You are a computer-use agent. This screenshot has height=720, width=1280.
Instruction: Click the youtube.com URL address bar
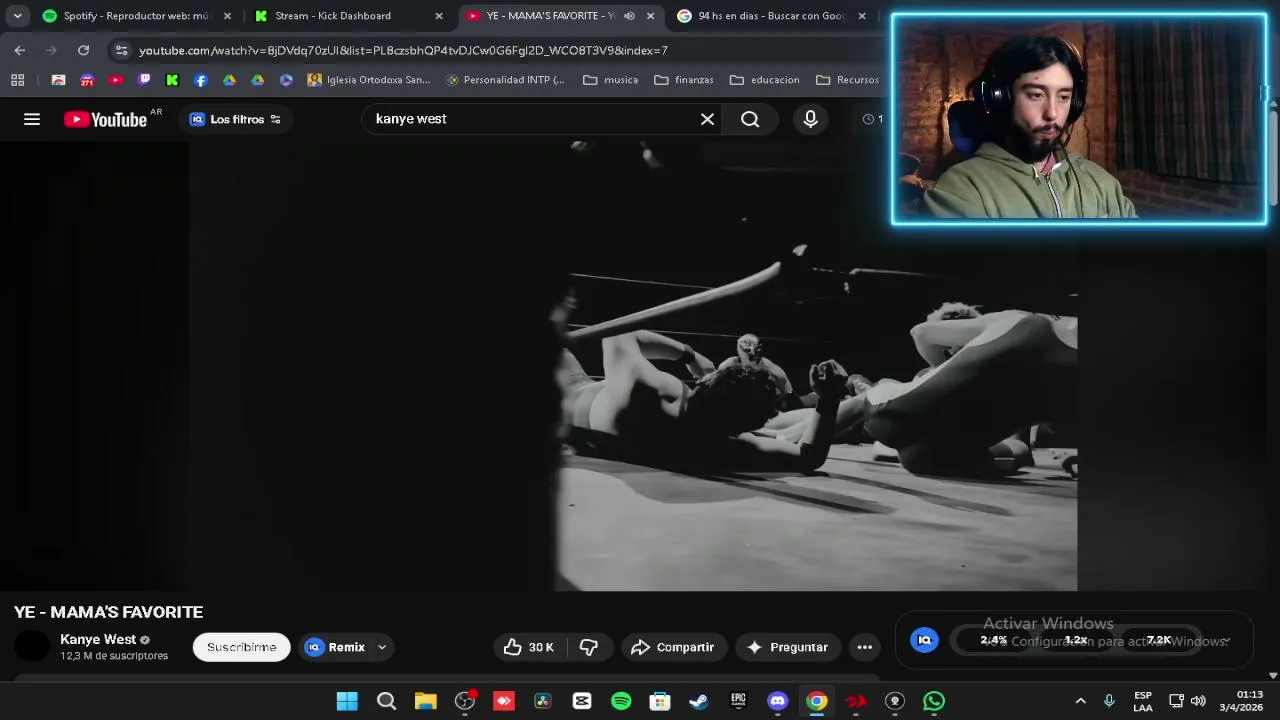[x=403, y=50]
